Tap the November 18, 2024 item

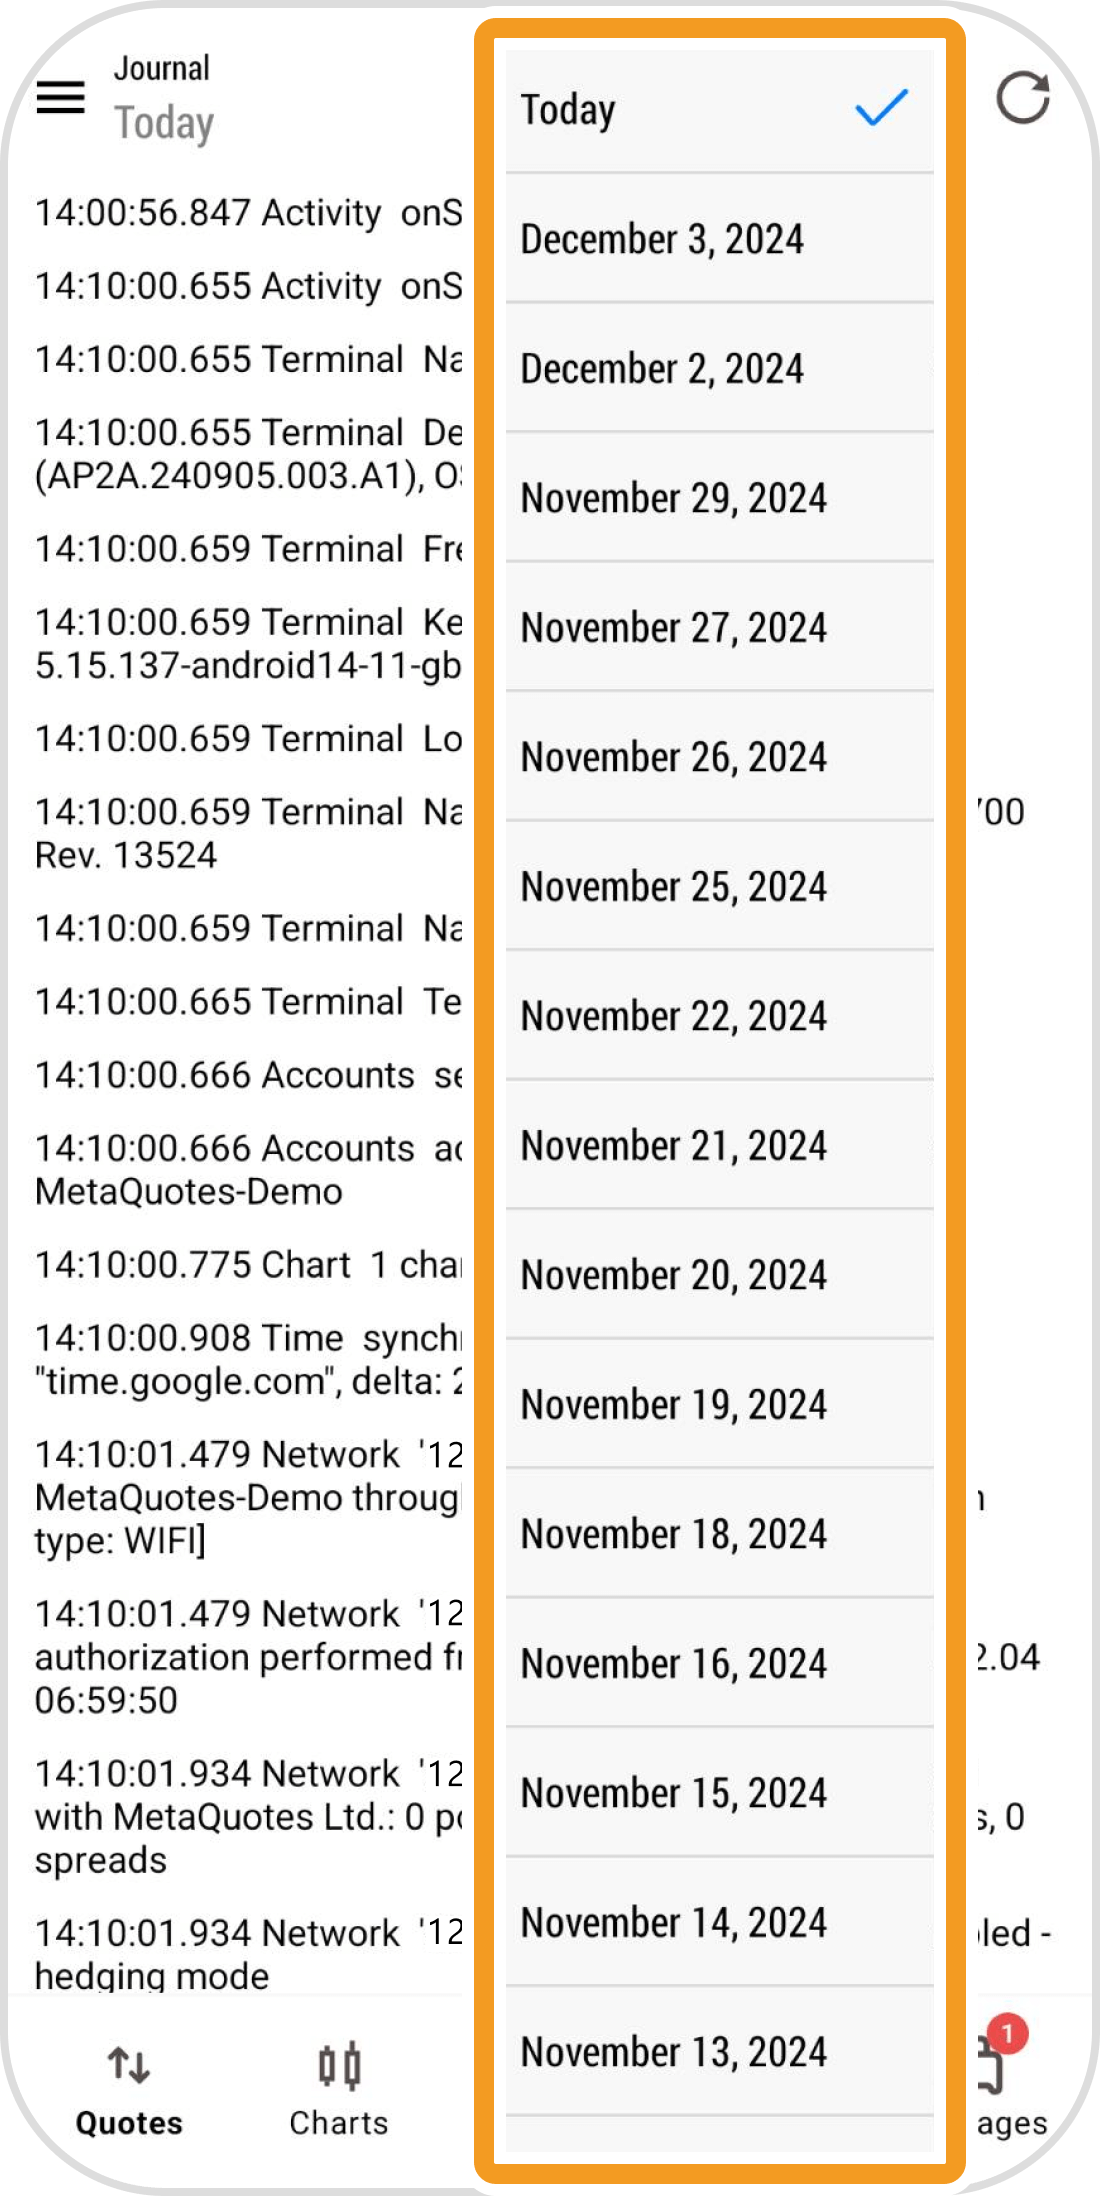point(673,1534)
